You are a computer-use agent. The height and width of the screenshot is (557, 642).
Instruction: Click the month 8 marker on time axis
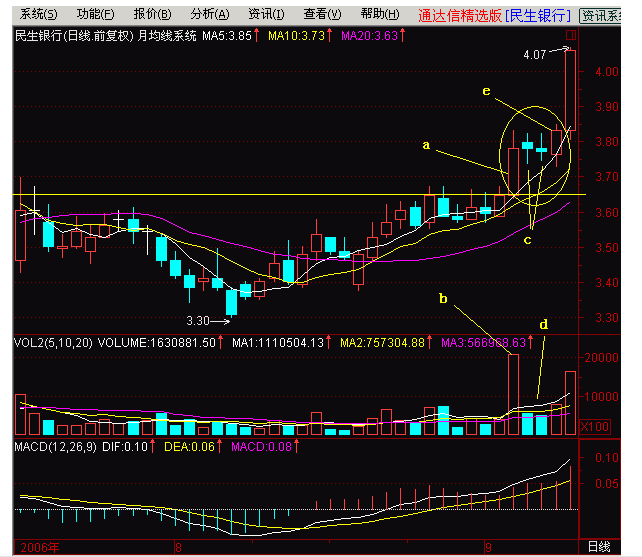(178, 547)
